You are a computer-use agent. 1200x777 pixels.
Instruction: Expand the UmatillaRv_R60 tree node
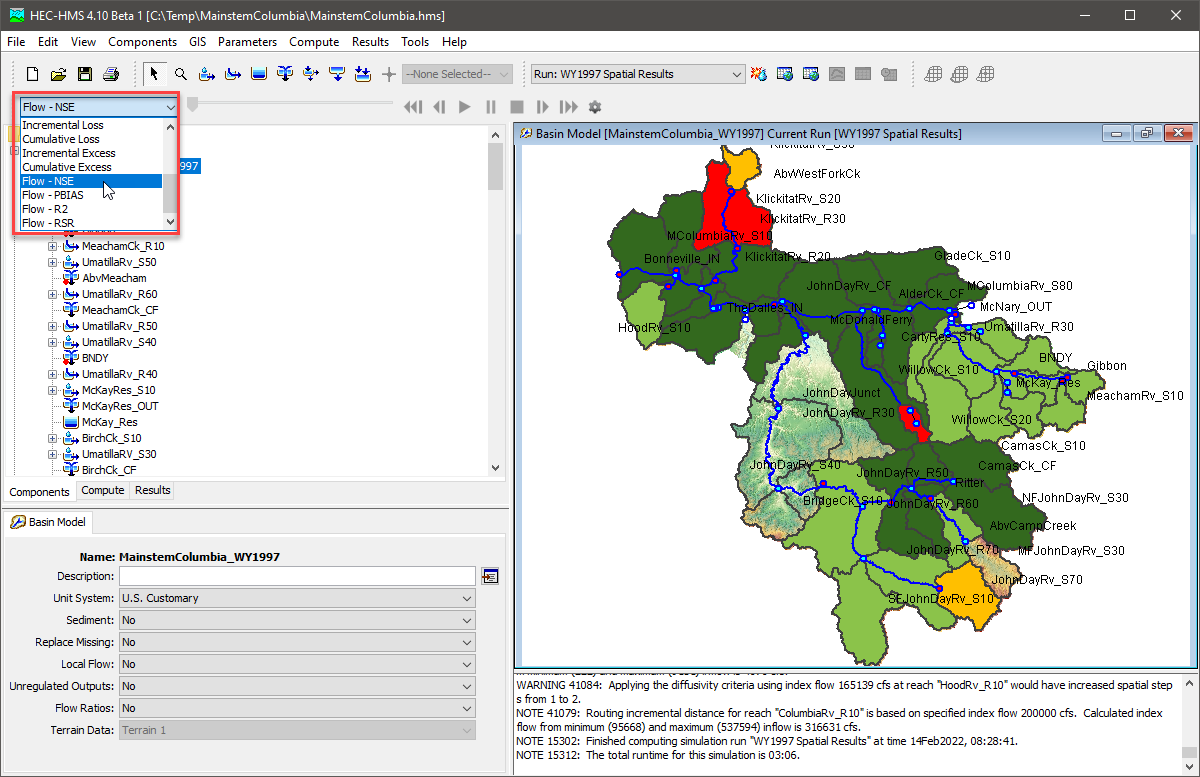pos(53,294)
